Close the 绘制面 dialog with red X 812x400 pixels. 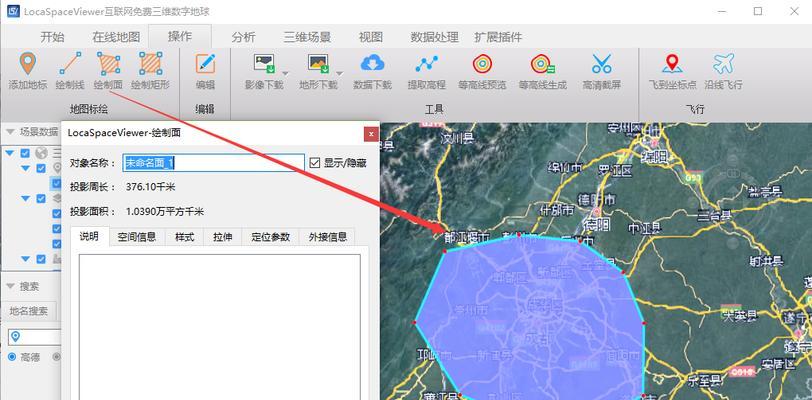coord(371,134)
